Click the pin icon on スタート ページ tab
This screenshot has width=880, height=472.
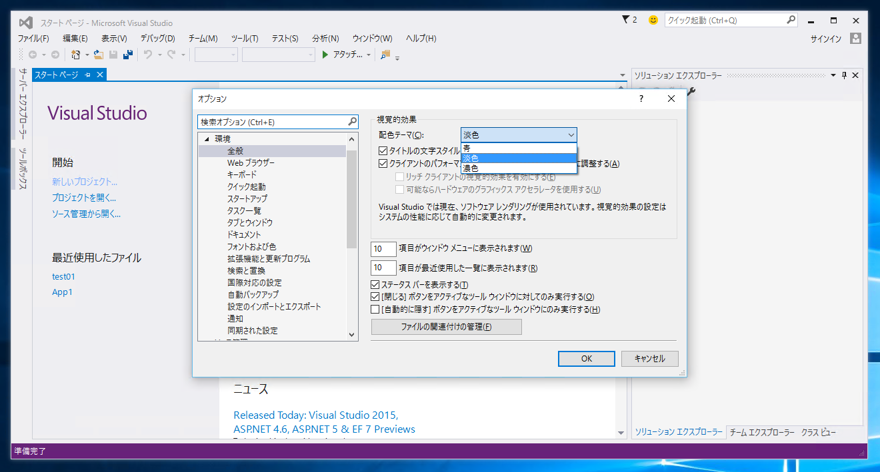88,75
